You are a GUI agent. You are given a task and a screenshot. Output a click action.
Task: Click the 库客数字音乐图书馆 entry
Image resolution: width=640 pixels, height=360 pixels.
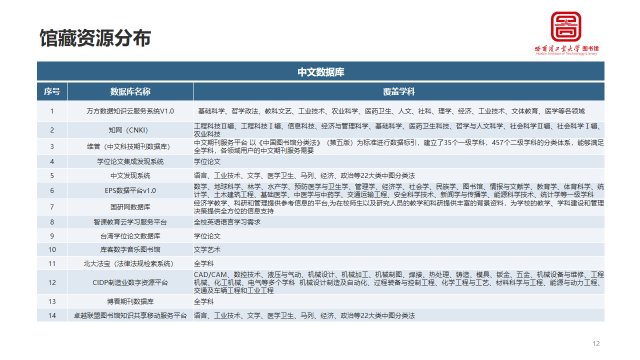(130, 249)
